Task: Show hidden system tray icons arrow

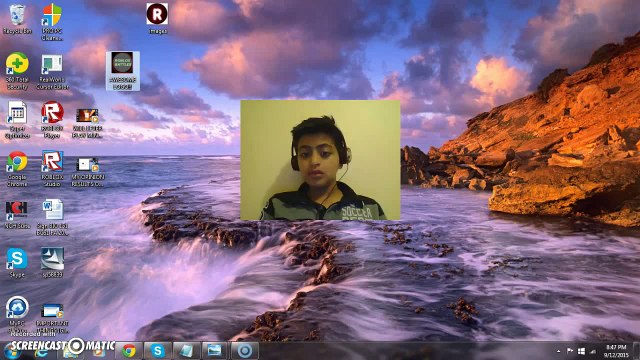Action: [558, 351]
